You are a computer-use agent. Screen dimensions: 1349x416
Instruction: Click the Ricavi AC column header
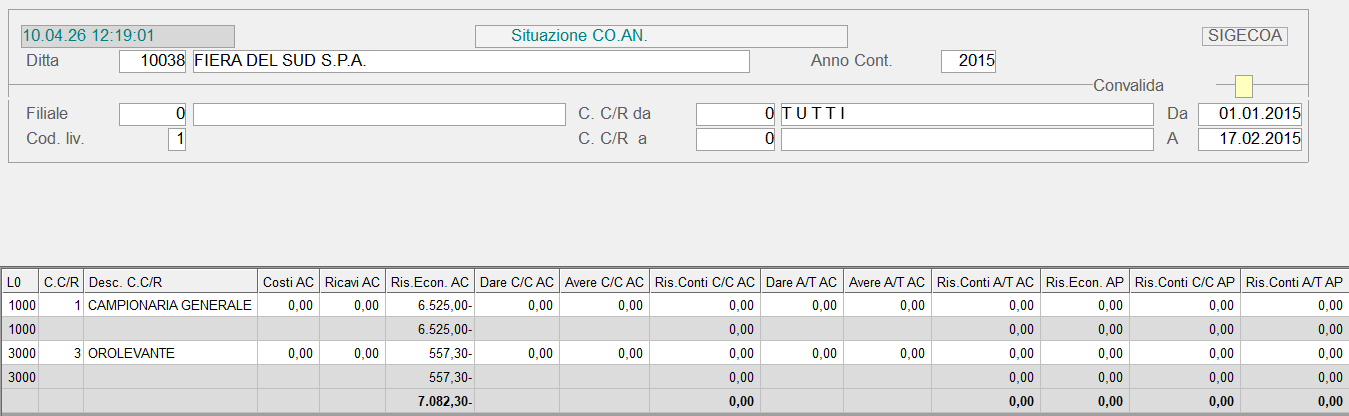point(352,283)
